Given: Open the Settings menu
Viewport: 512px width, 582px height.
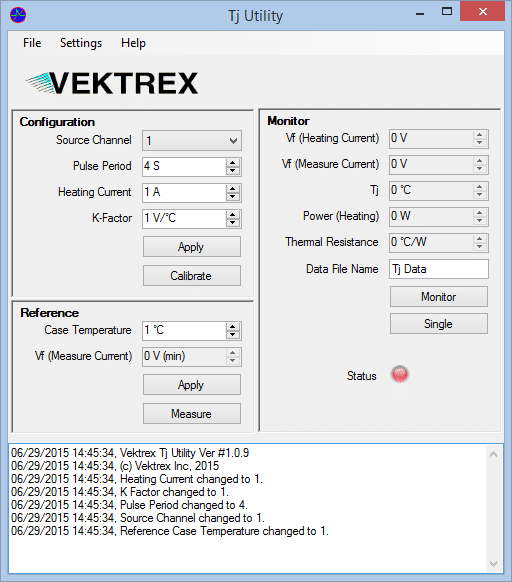Looking at the screenshot, I should 81,43.
